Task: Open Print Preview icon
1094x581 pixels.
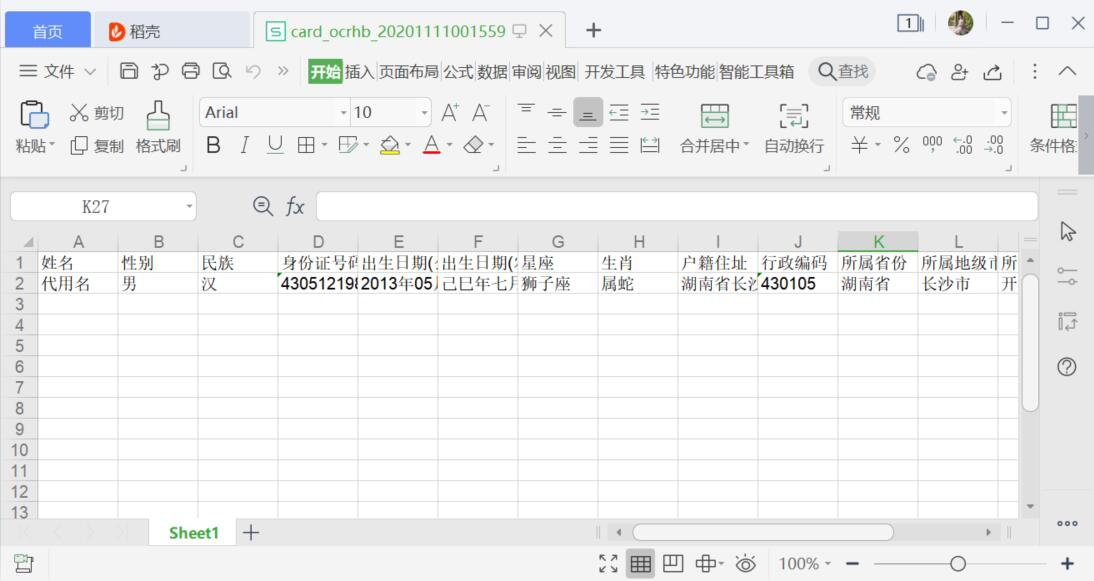Action: [x=222, y=71]
